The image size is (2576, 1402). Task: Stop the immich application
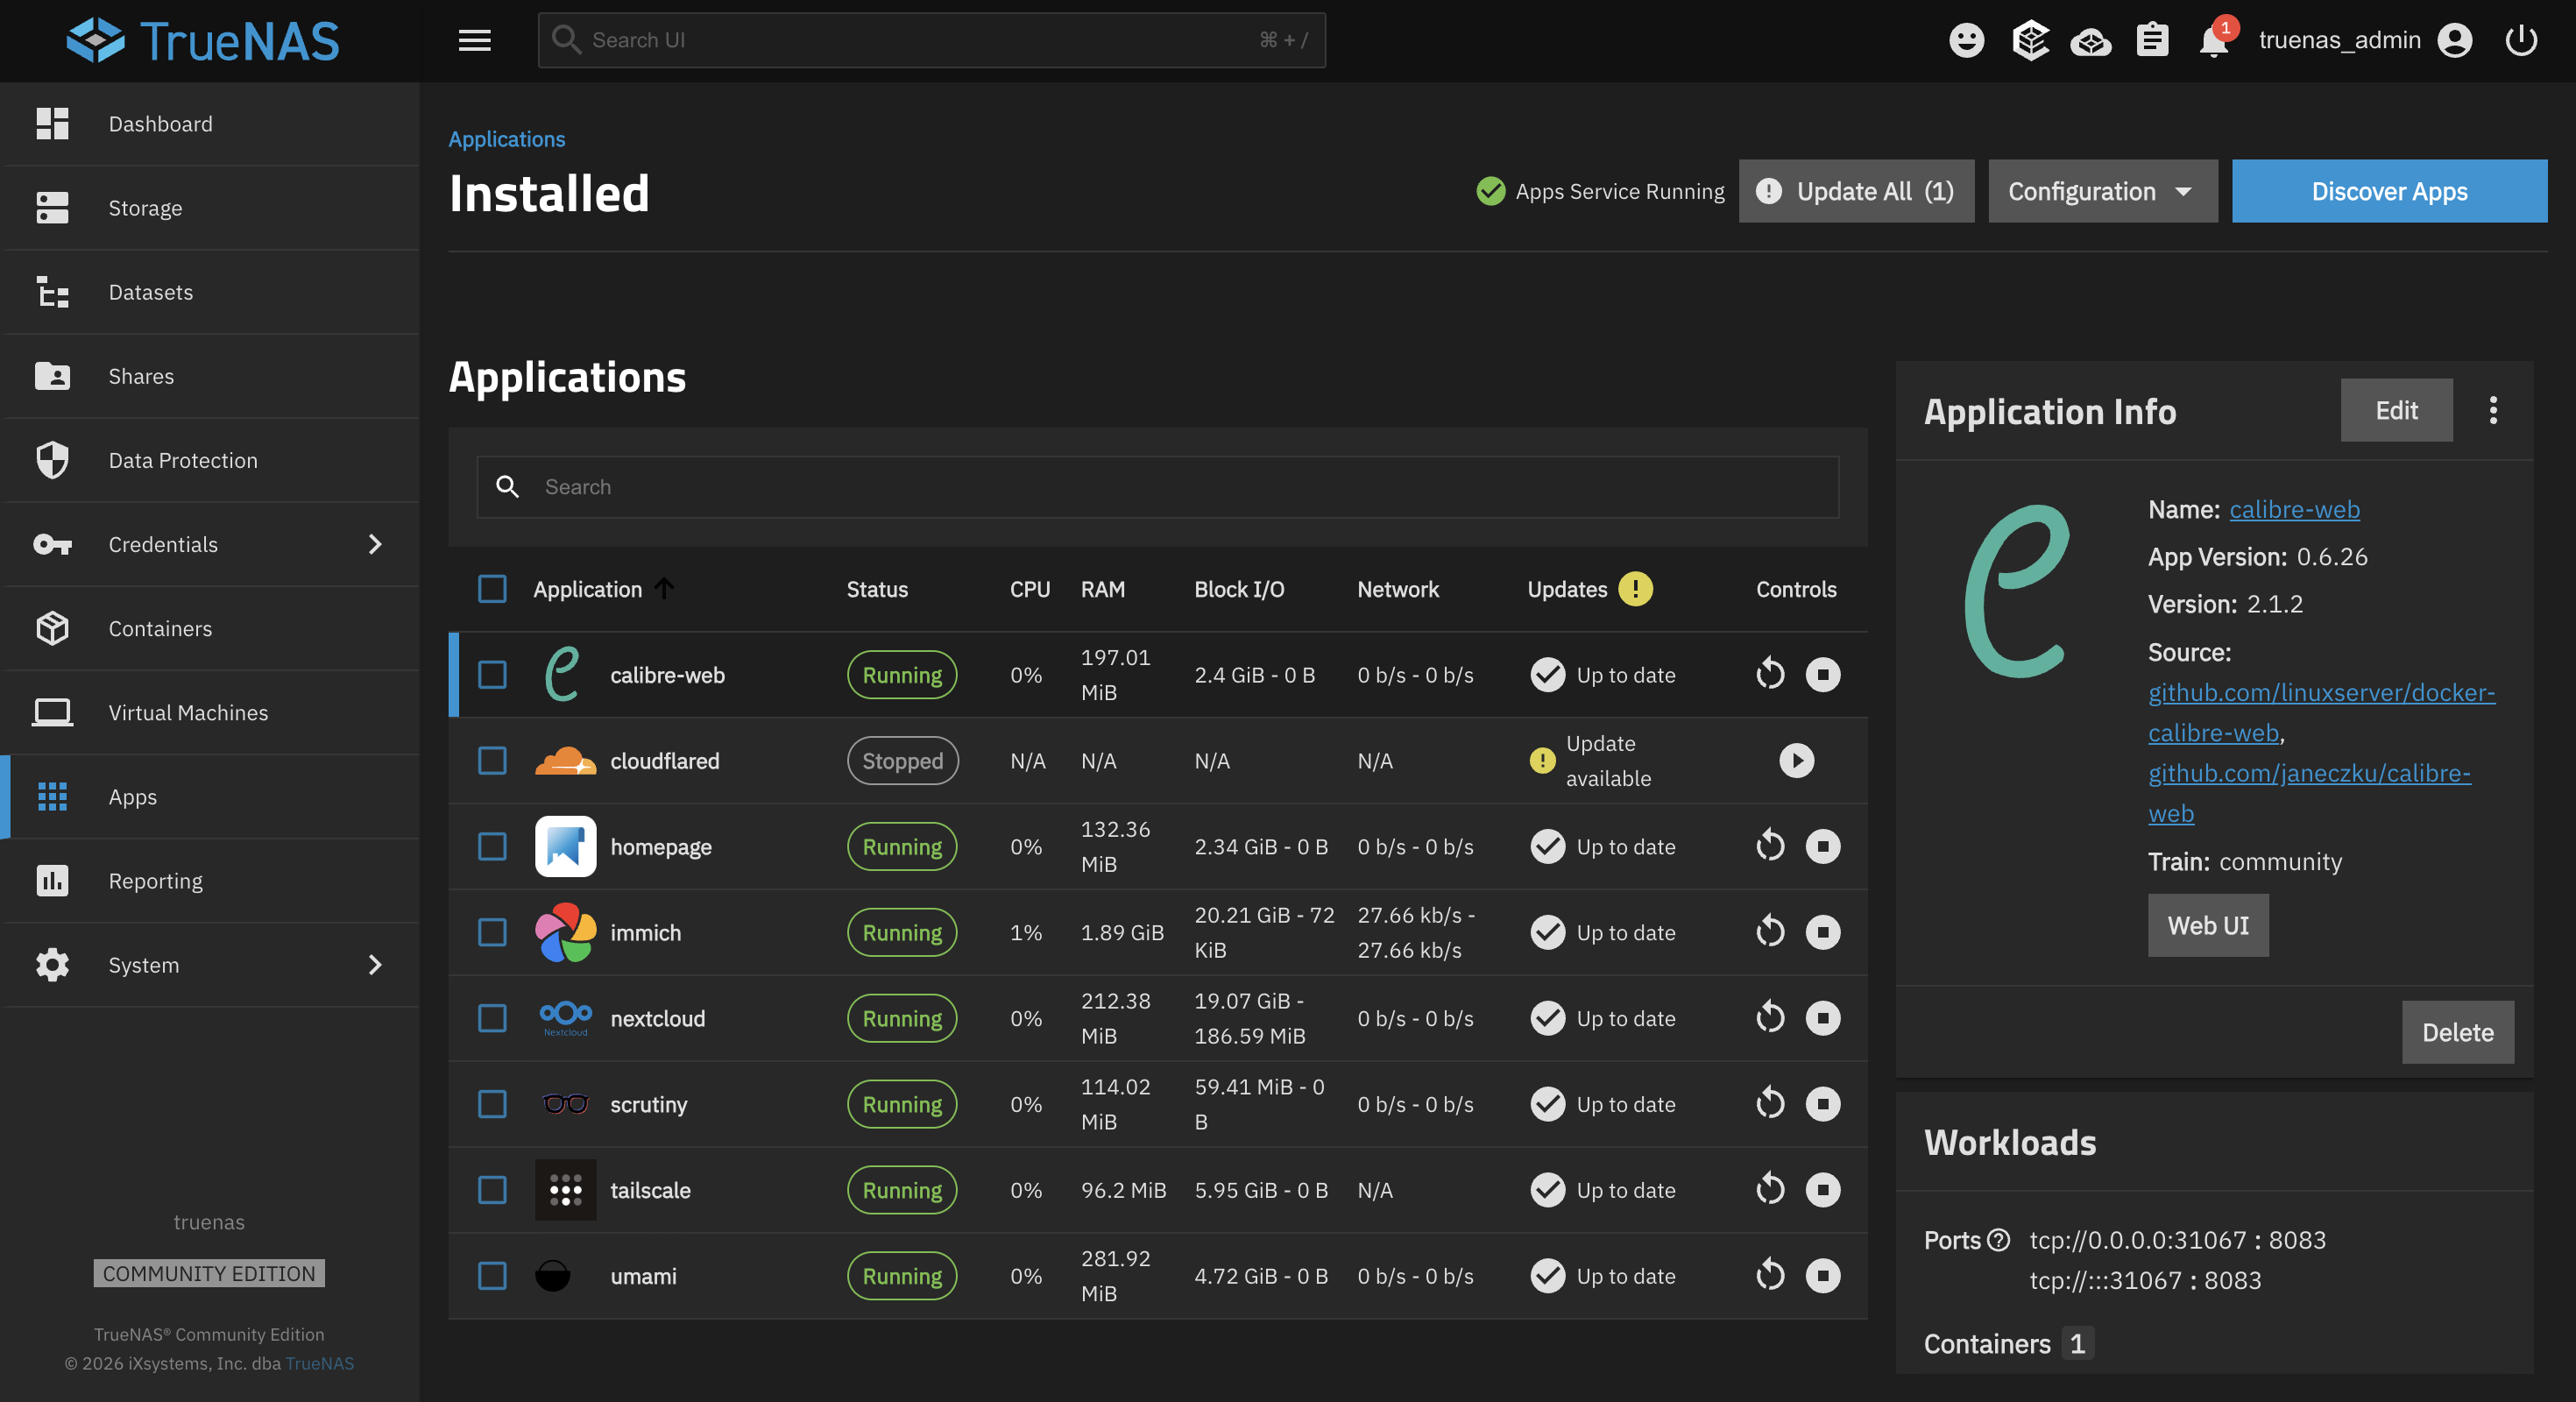pyautogui.click(x=1823, y=932)
